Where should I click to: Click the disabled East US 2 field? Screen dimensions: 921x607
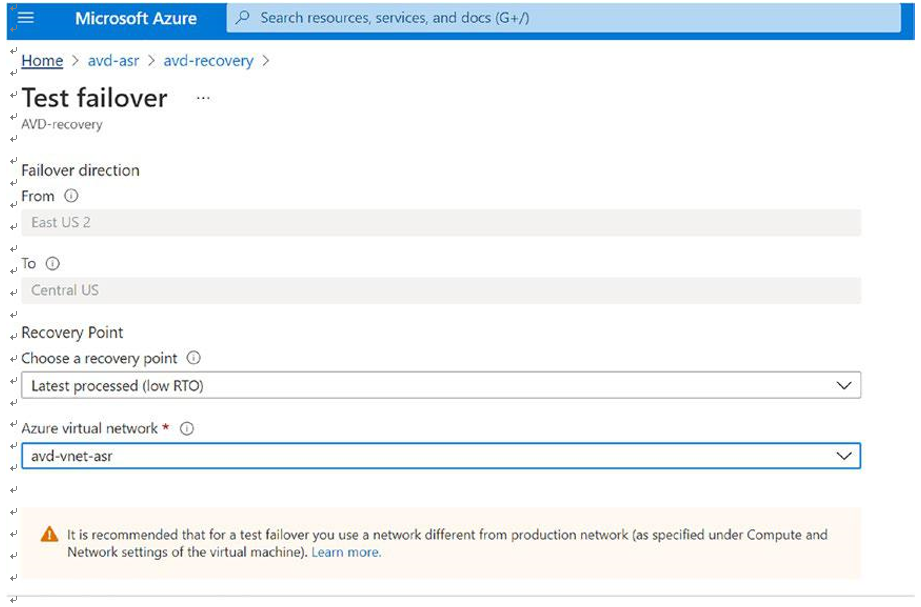pyautogui.click(x=441, y=223)
